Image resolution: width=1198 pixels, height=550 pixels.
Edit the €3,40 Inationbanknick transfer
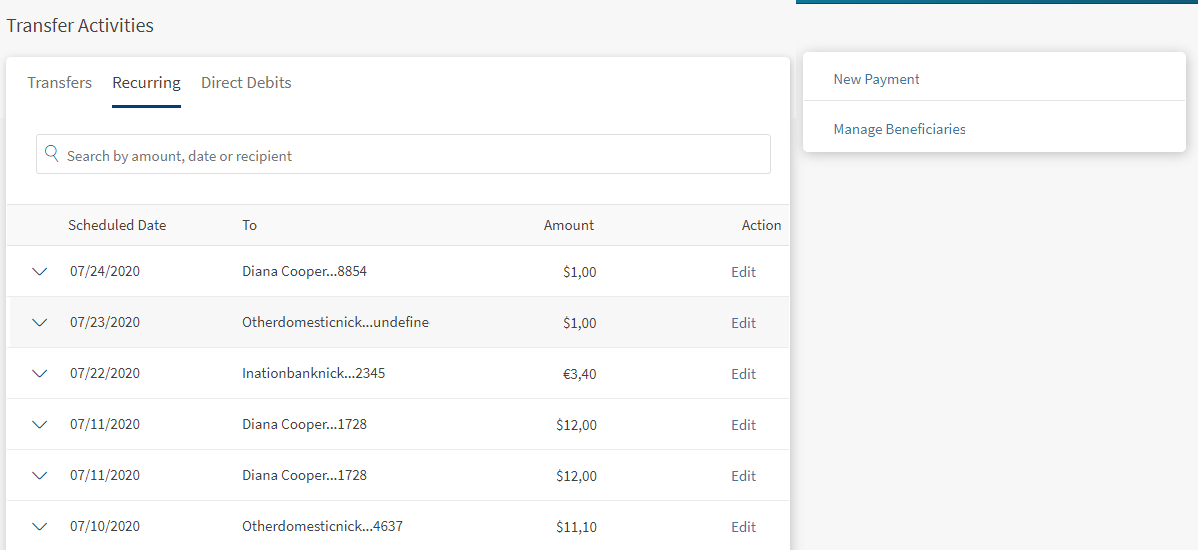pos(743,374)
